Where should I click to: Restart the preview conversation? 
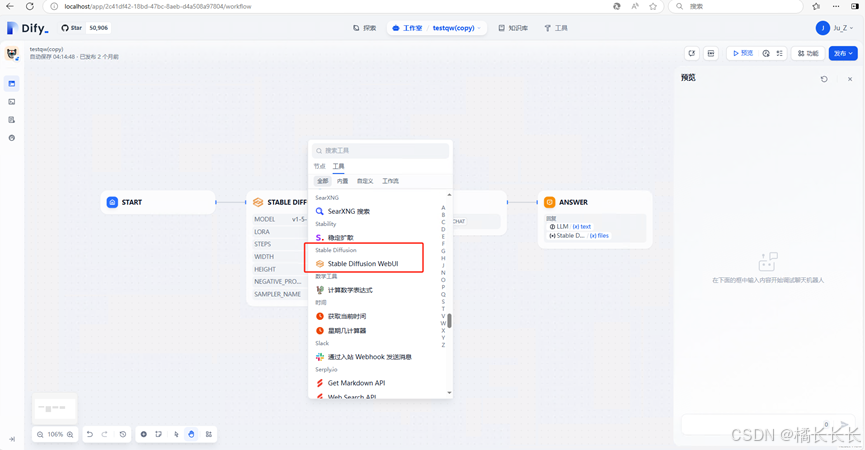tap(824, 79)
